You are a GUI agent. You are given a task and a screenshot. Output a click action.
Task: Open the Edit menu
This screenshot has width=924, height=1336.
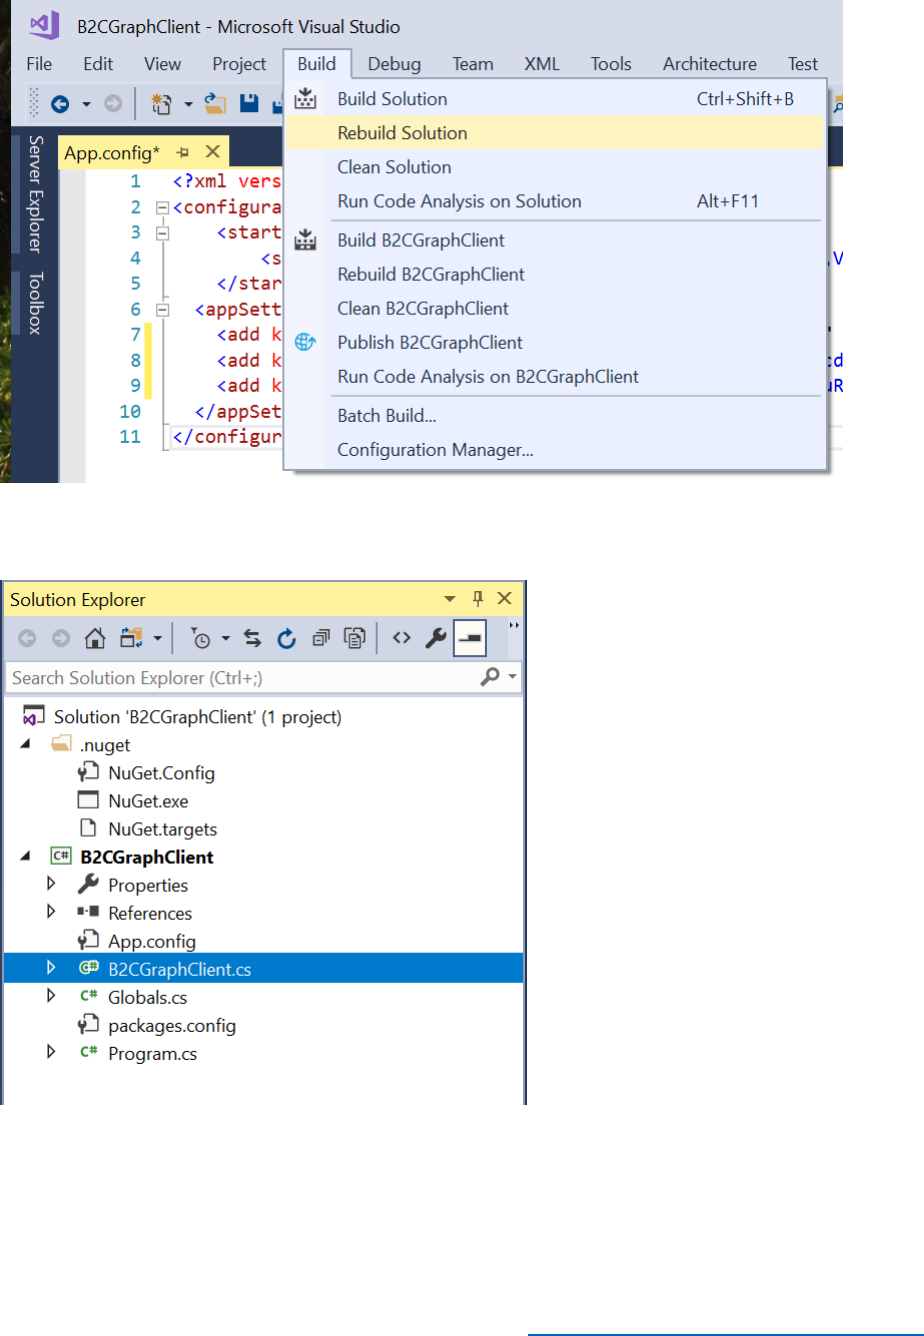98,64
